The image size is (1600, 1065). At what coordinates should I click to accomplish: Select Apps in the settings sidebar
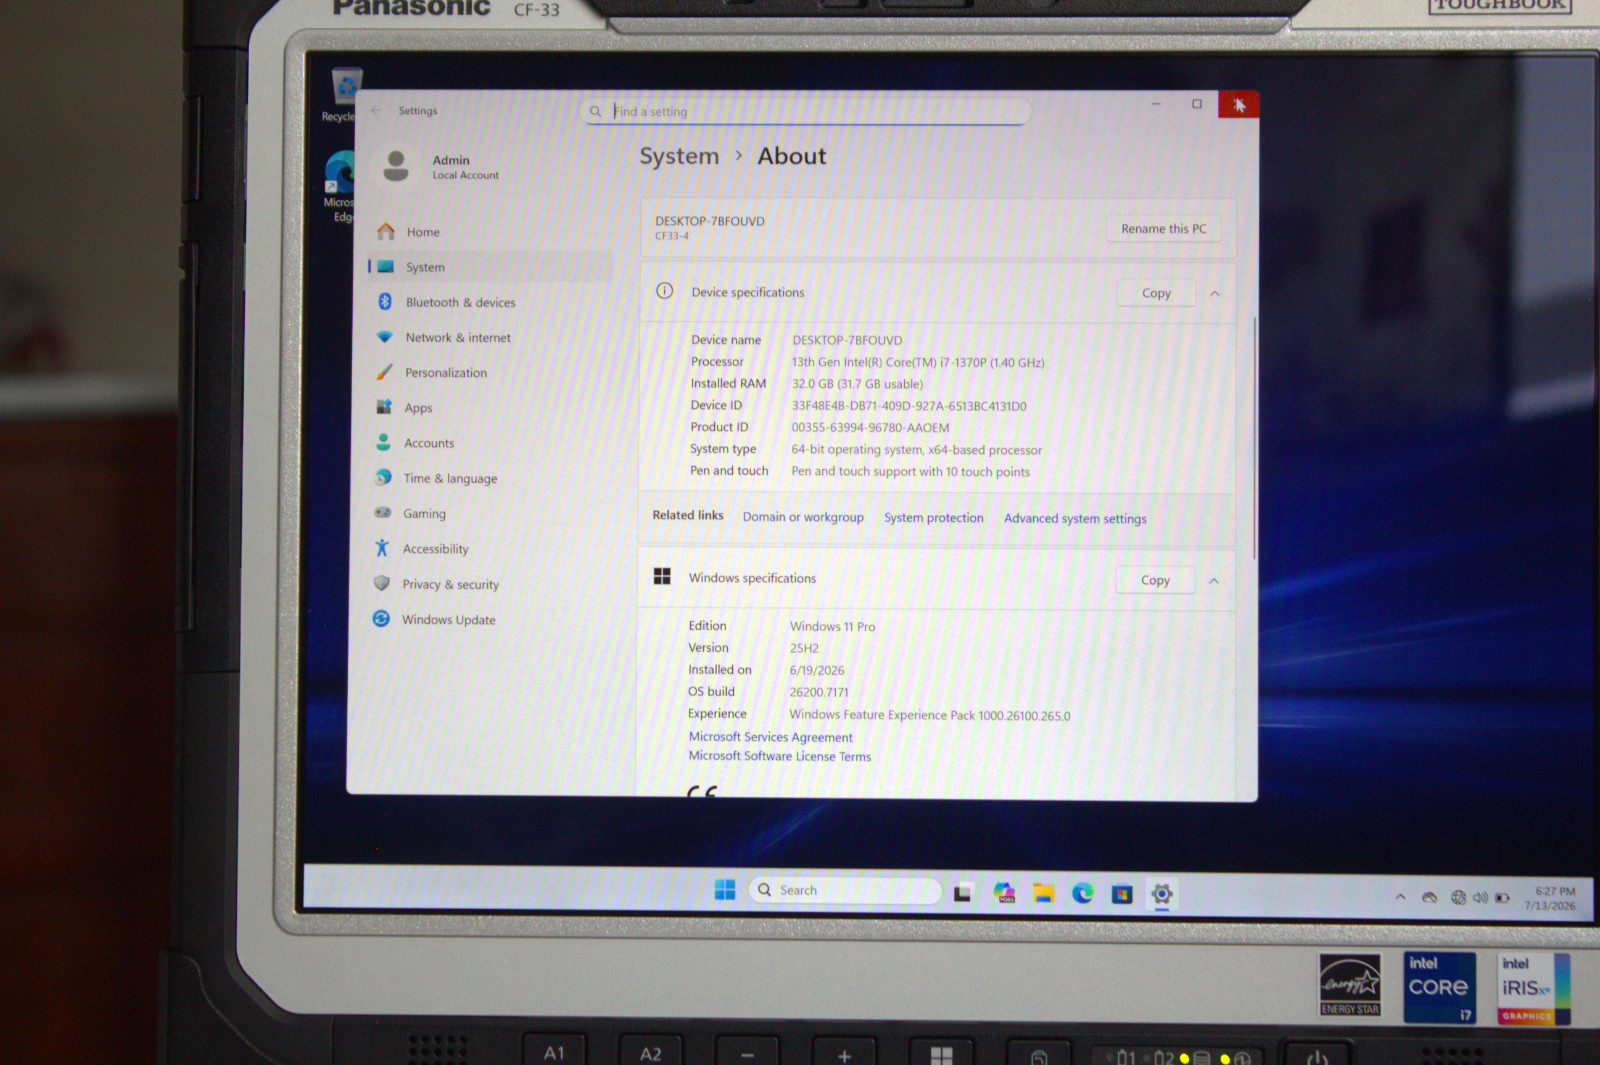tap(406, 408)
